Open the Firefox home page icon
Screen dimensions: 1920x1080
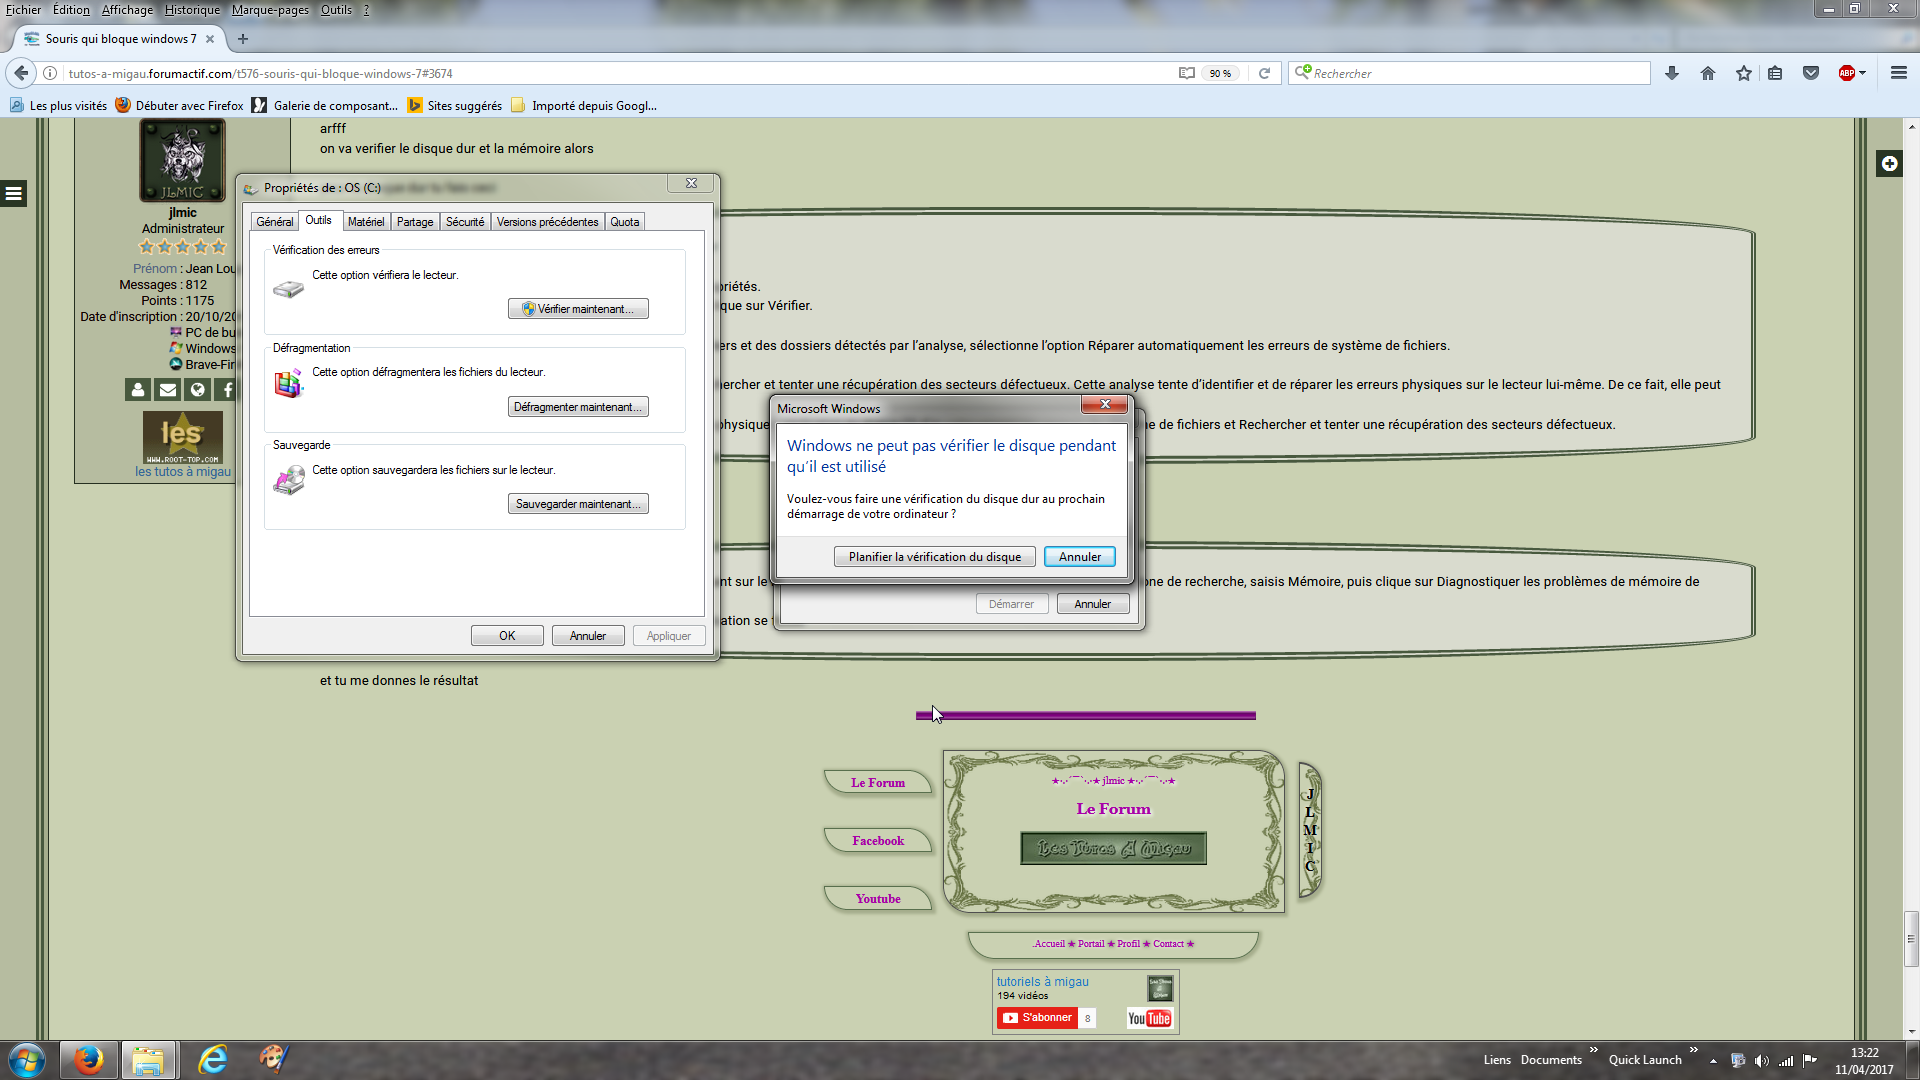[1708, 73]
